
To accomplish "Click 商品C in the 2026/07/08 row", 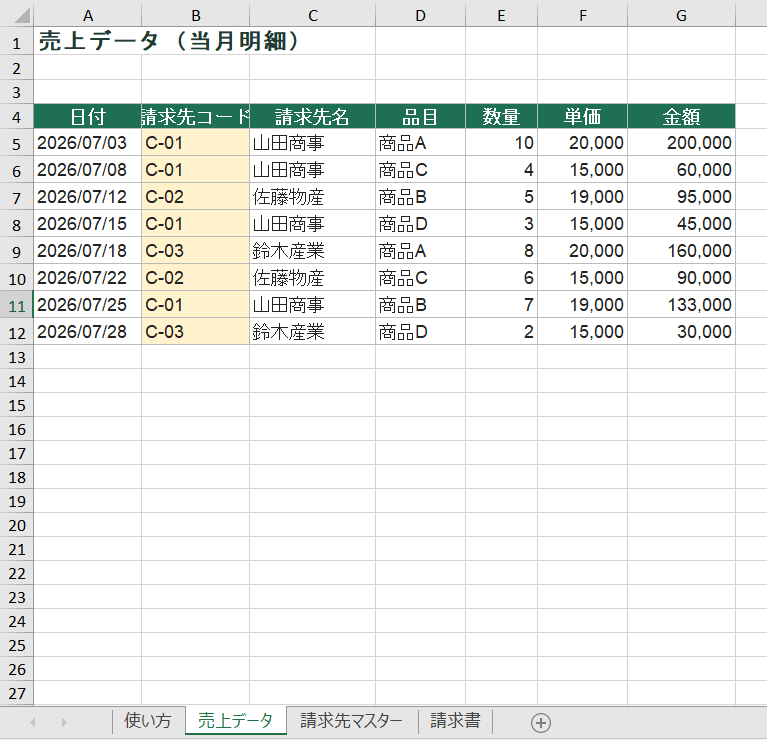I will 420,170.
